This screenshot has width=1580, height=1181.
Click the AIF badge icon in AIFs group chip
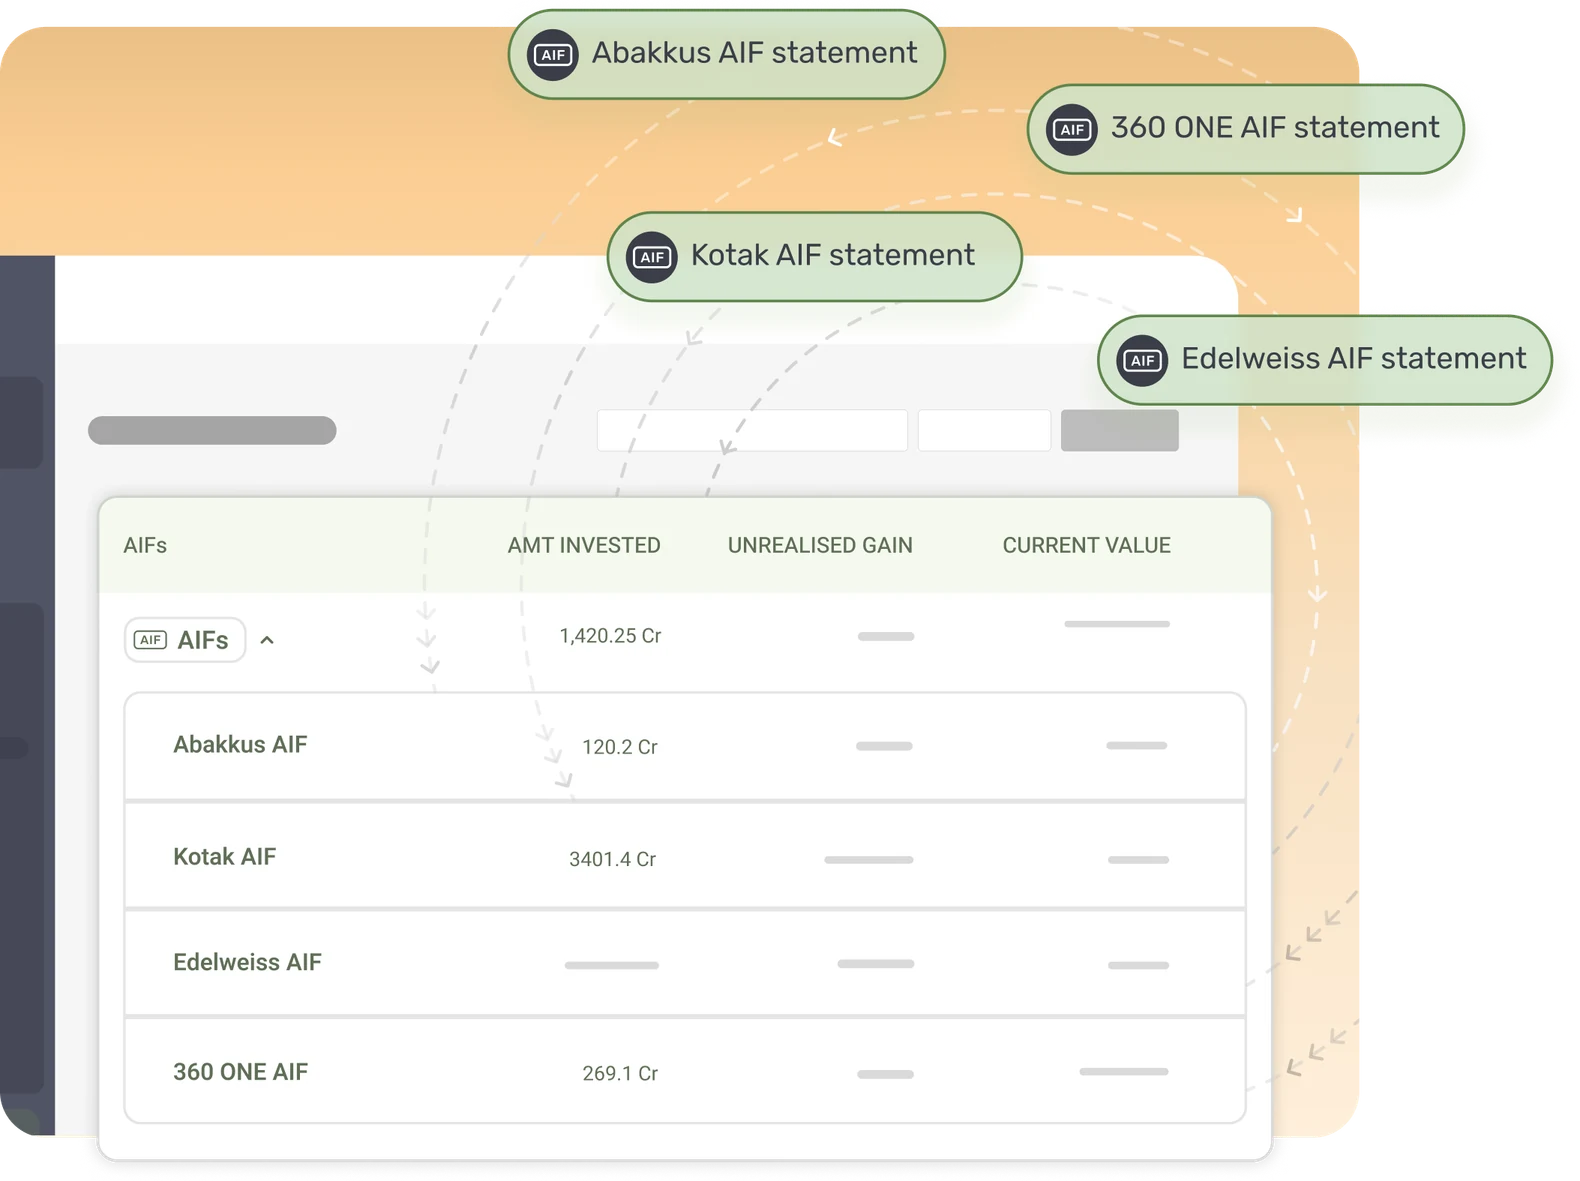151,640
